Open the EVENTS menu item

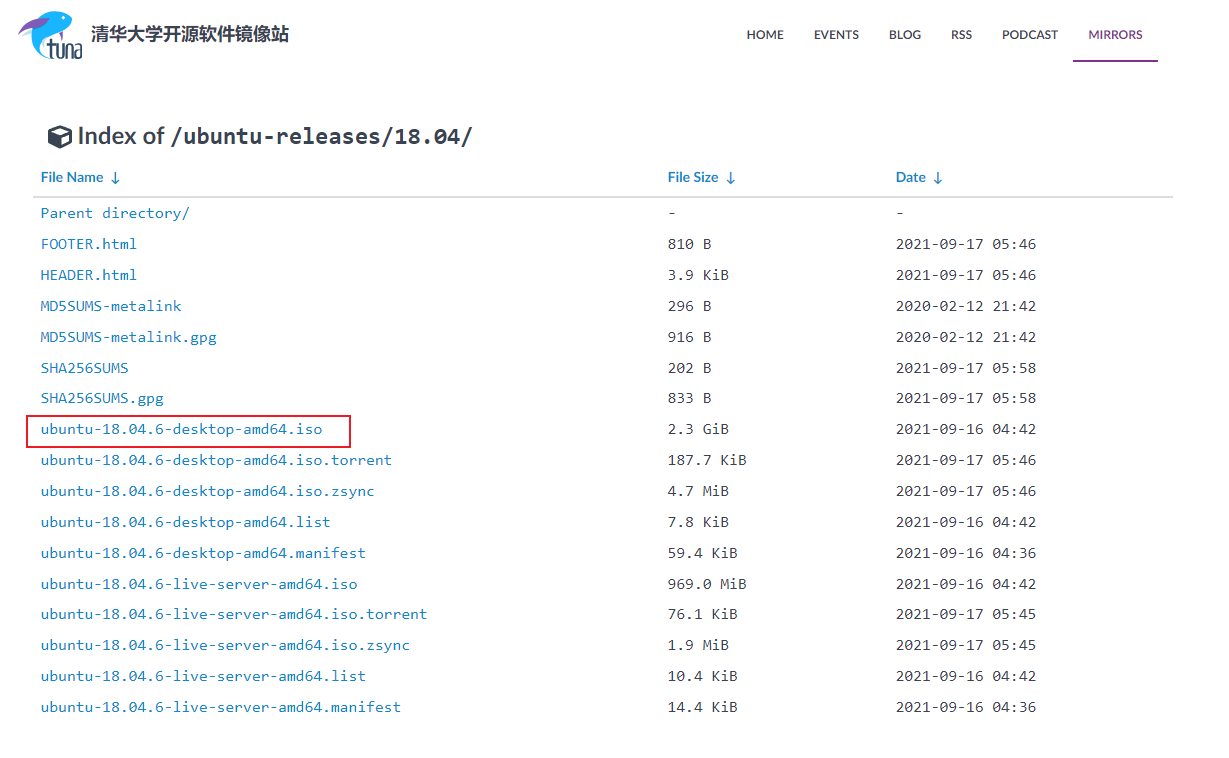836,34
